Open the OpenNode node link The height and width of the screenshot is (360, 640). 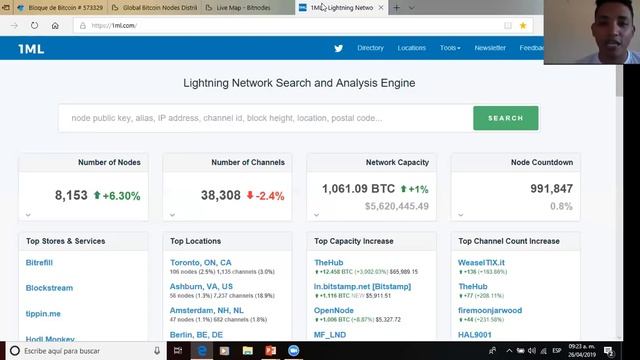tap(333, 310)
